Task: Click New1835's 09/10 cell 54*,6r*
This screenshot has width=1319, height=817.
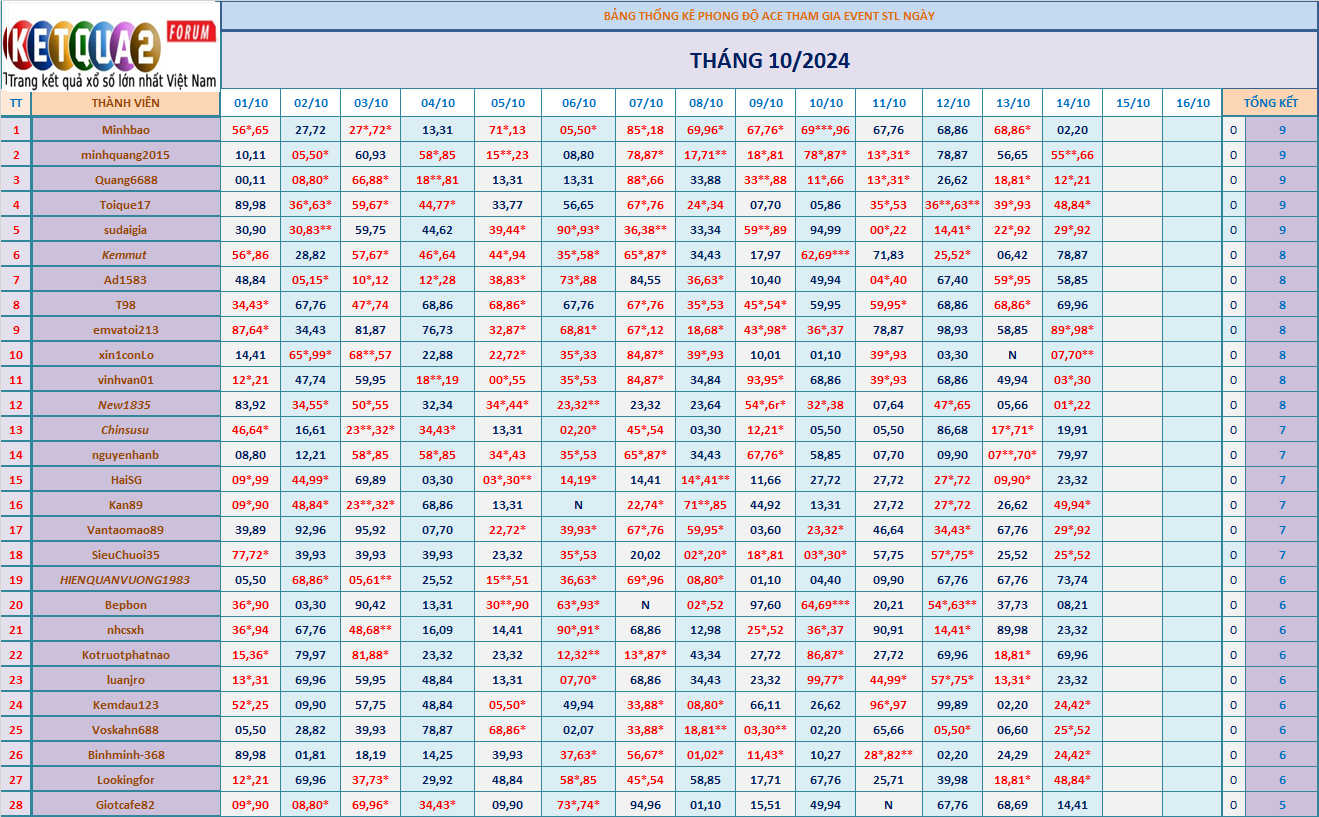Action: [x=765, y=405]
